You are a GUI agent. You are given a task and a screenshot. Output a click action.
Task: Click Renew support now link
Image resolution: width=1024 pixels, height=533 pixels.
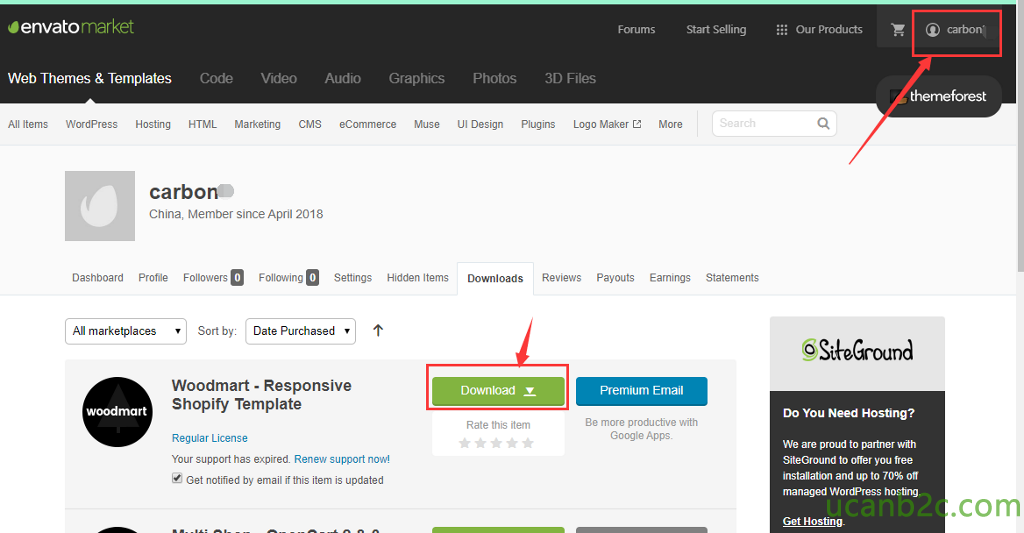(342, 459)
